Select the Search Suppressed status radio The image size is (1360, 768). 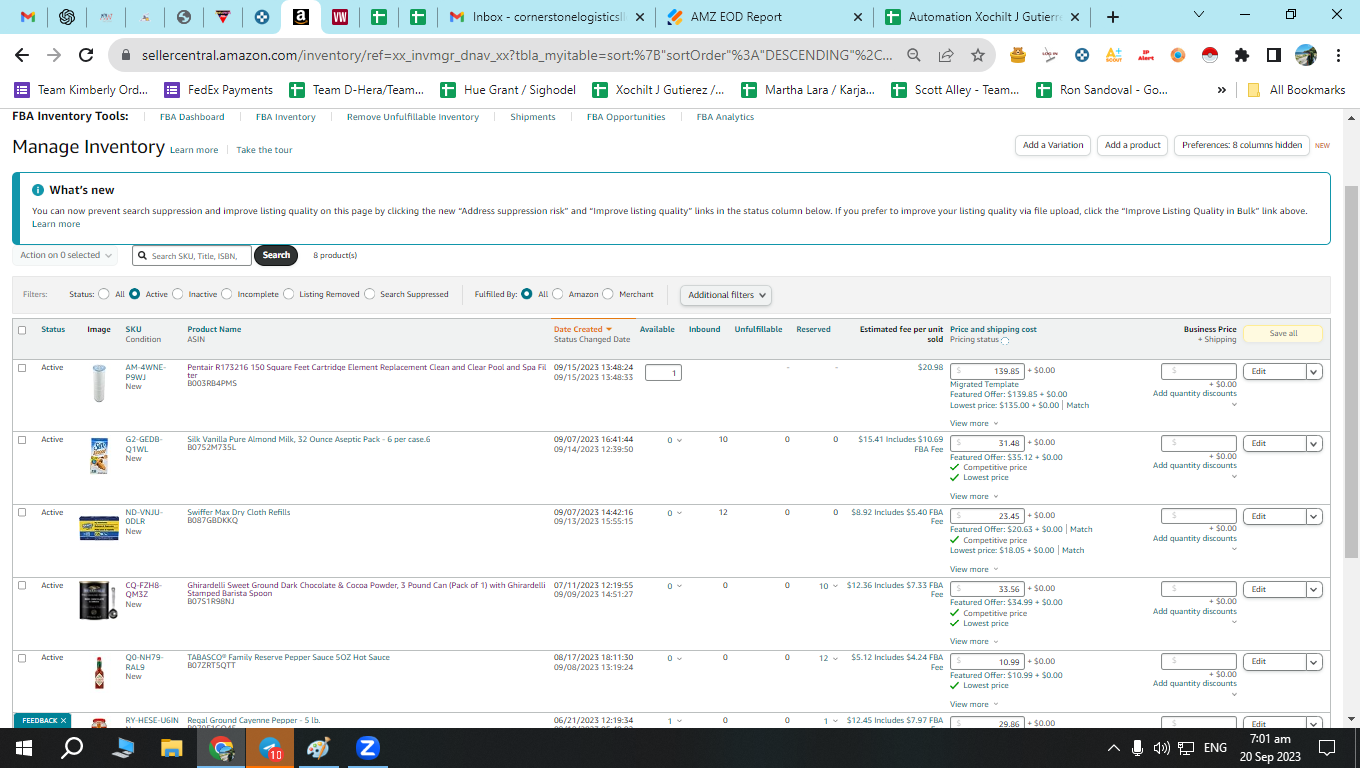click(370, 294)
